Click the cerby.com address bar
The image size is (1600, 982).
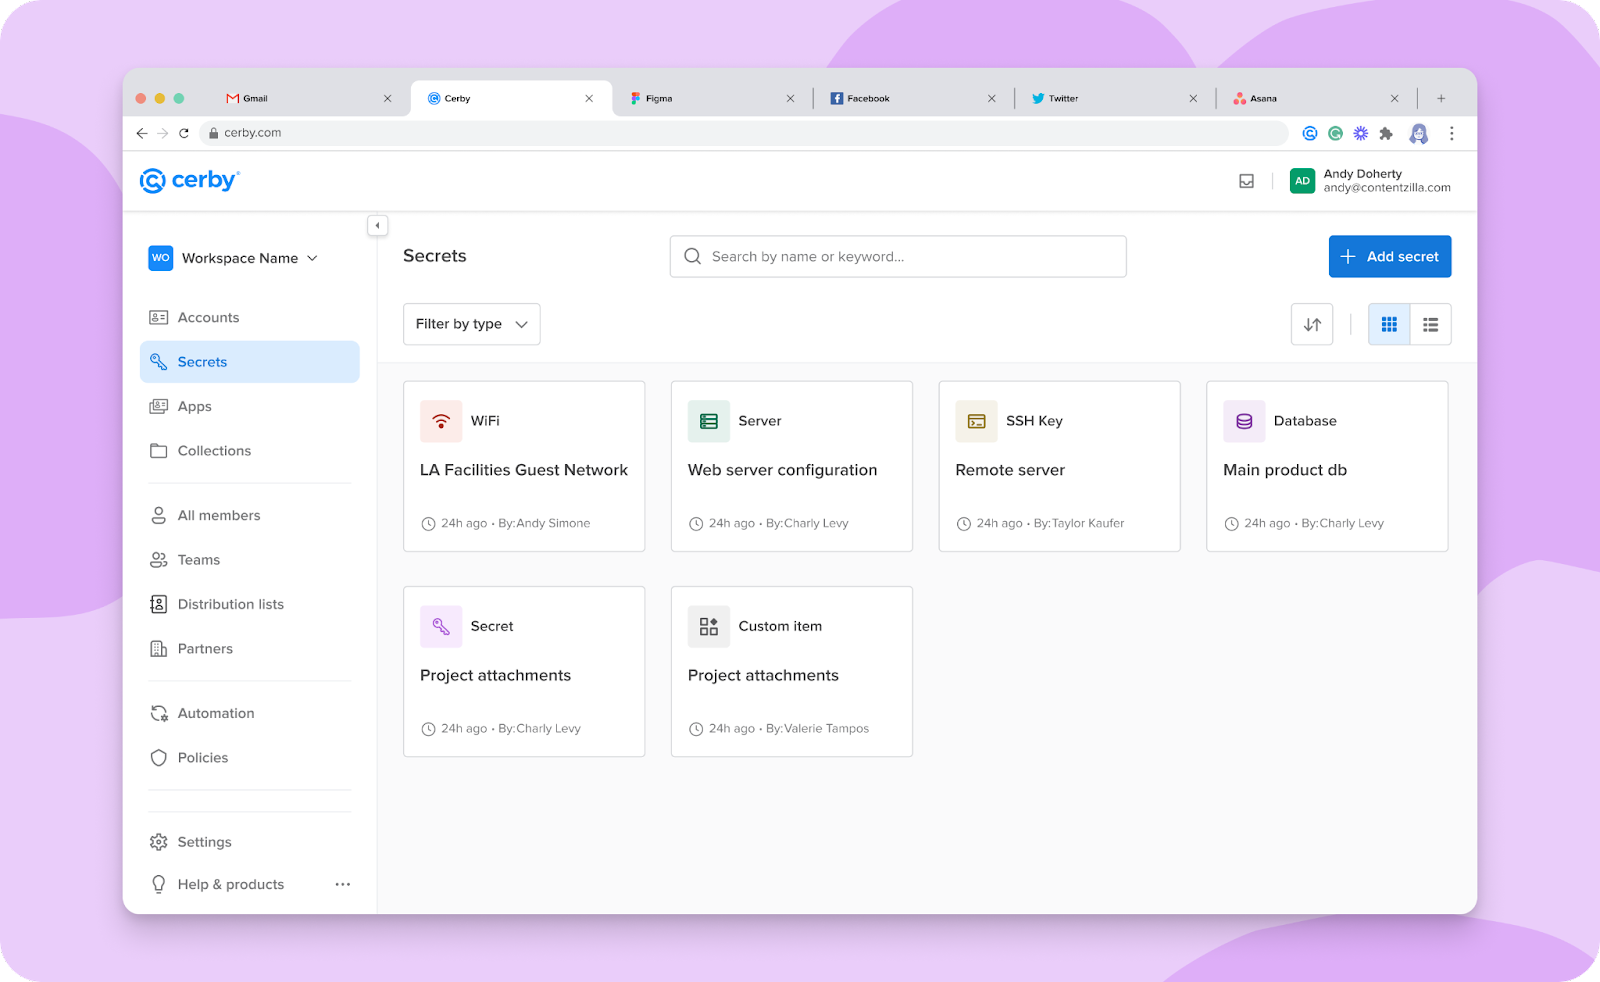(744, 133)
